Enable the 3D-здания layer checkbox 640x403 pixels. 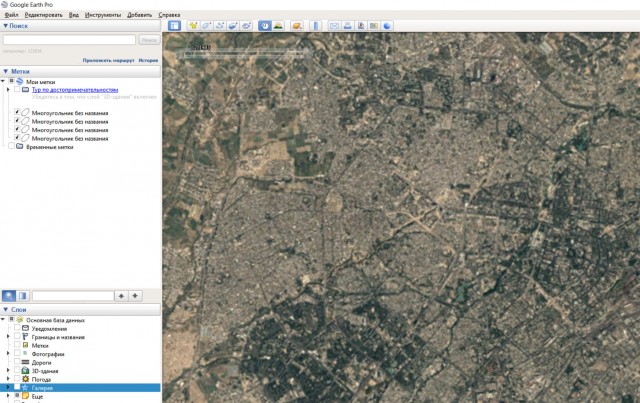click(x=17, y=370)
